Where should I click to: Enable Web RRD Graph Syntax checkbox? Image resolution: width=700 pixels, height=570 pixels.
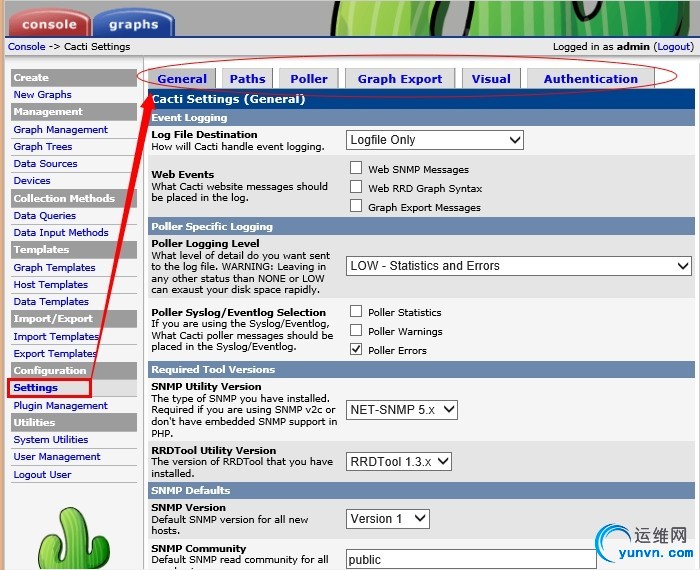[356, 187]
